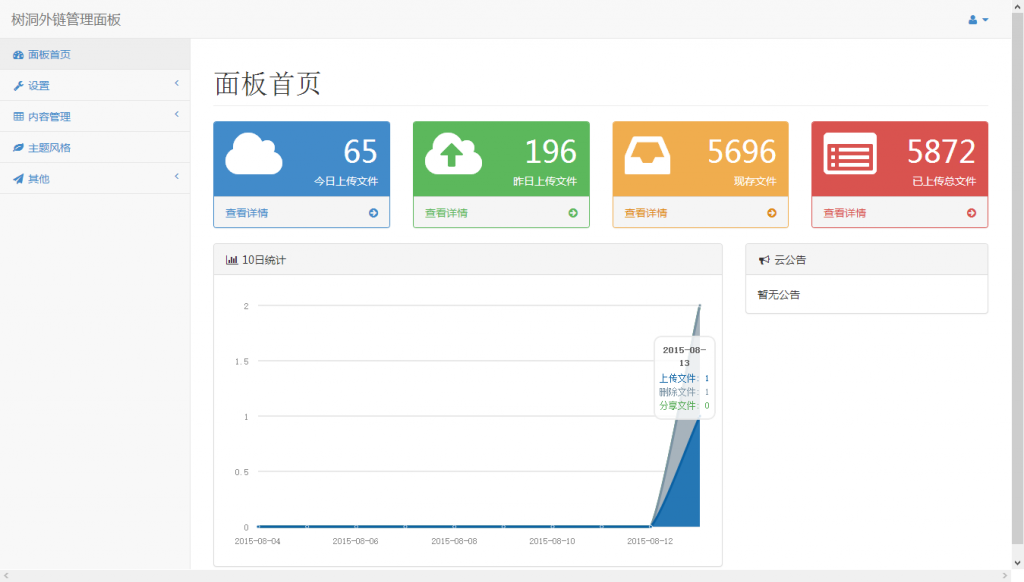Click the vertical scrollbar thumb
The height and width of the screenshot is (582, 1024).
1017,278
